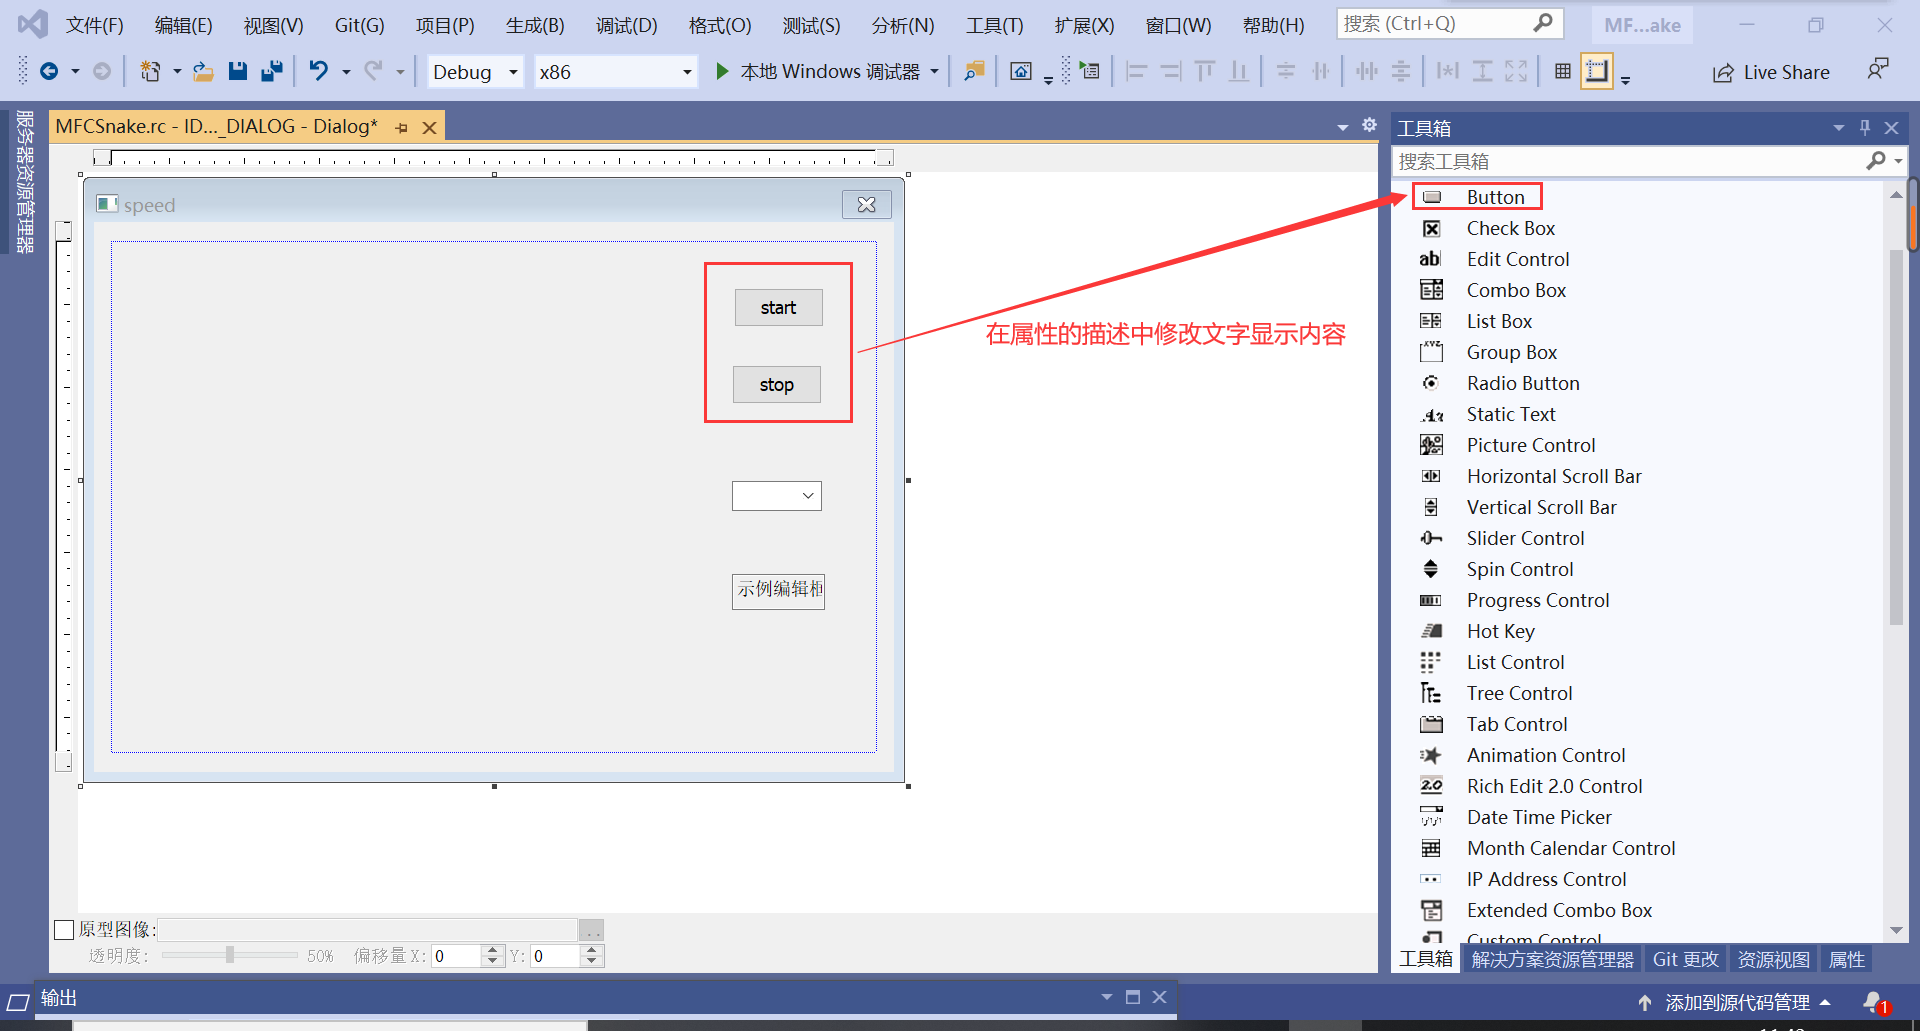Open the undo history dropdown arrow

(x=346, y=72)
